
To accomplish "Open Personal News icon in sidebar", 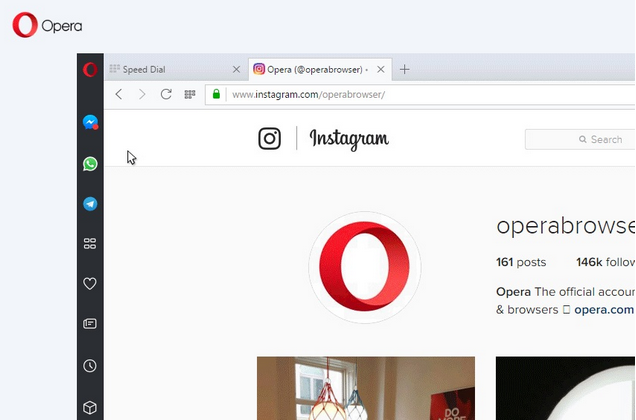I will (90, 323).
